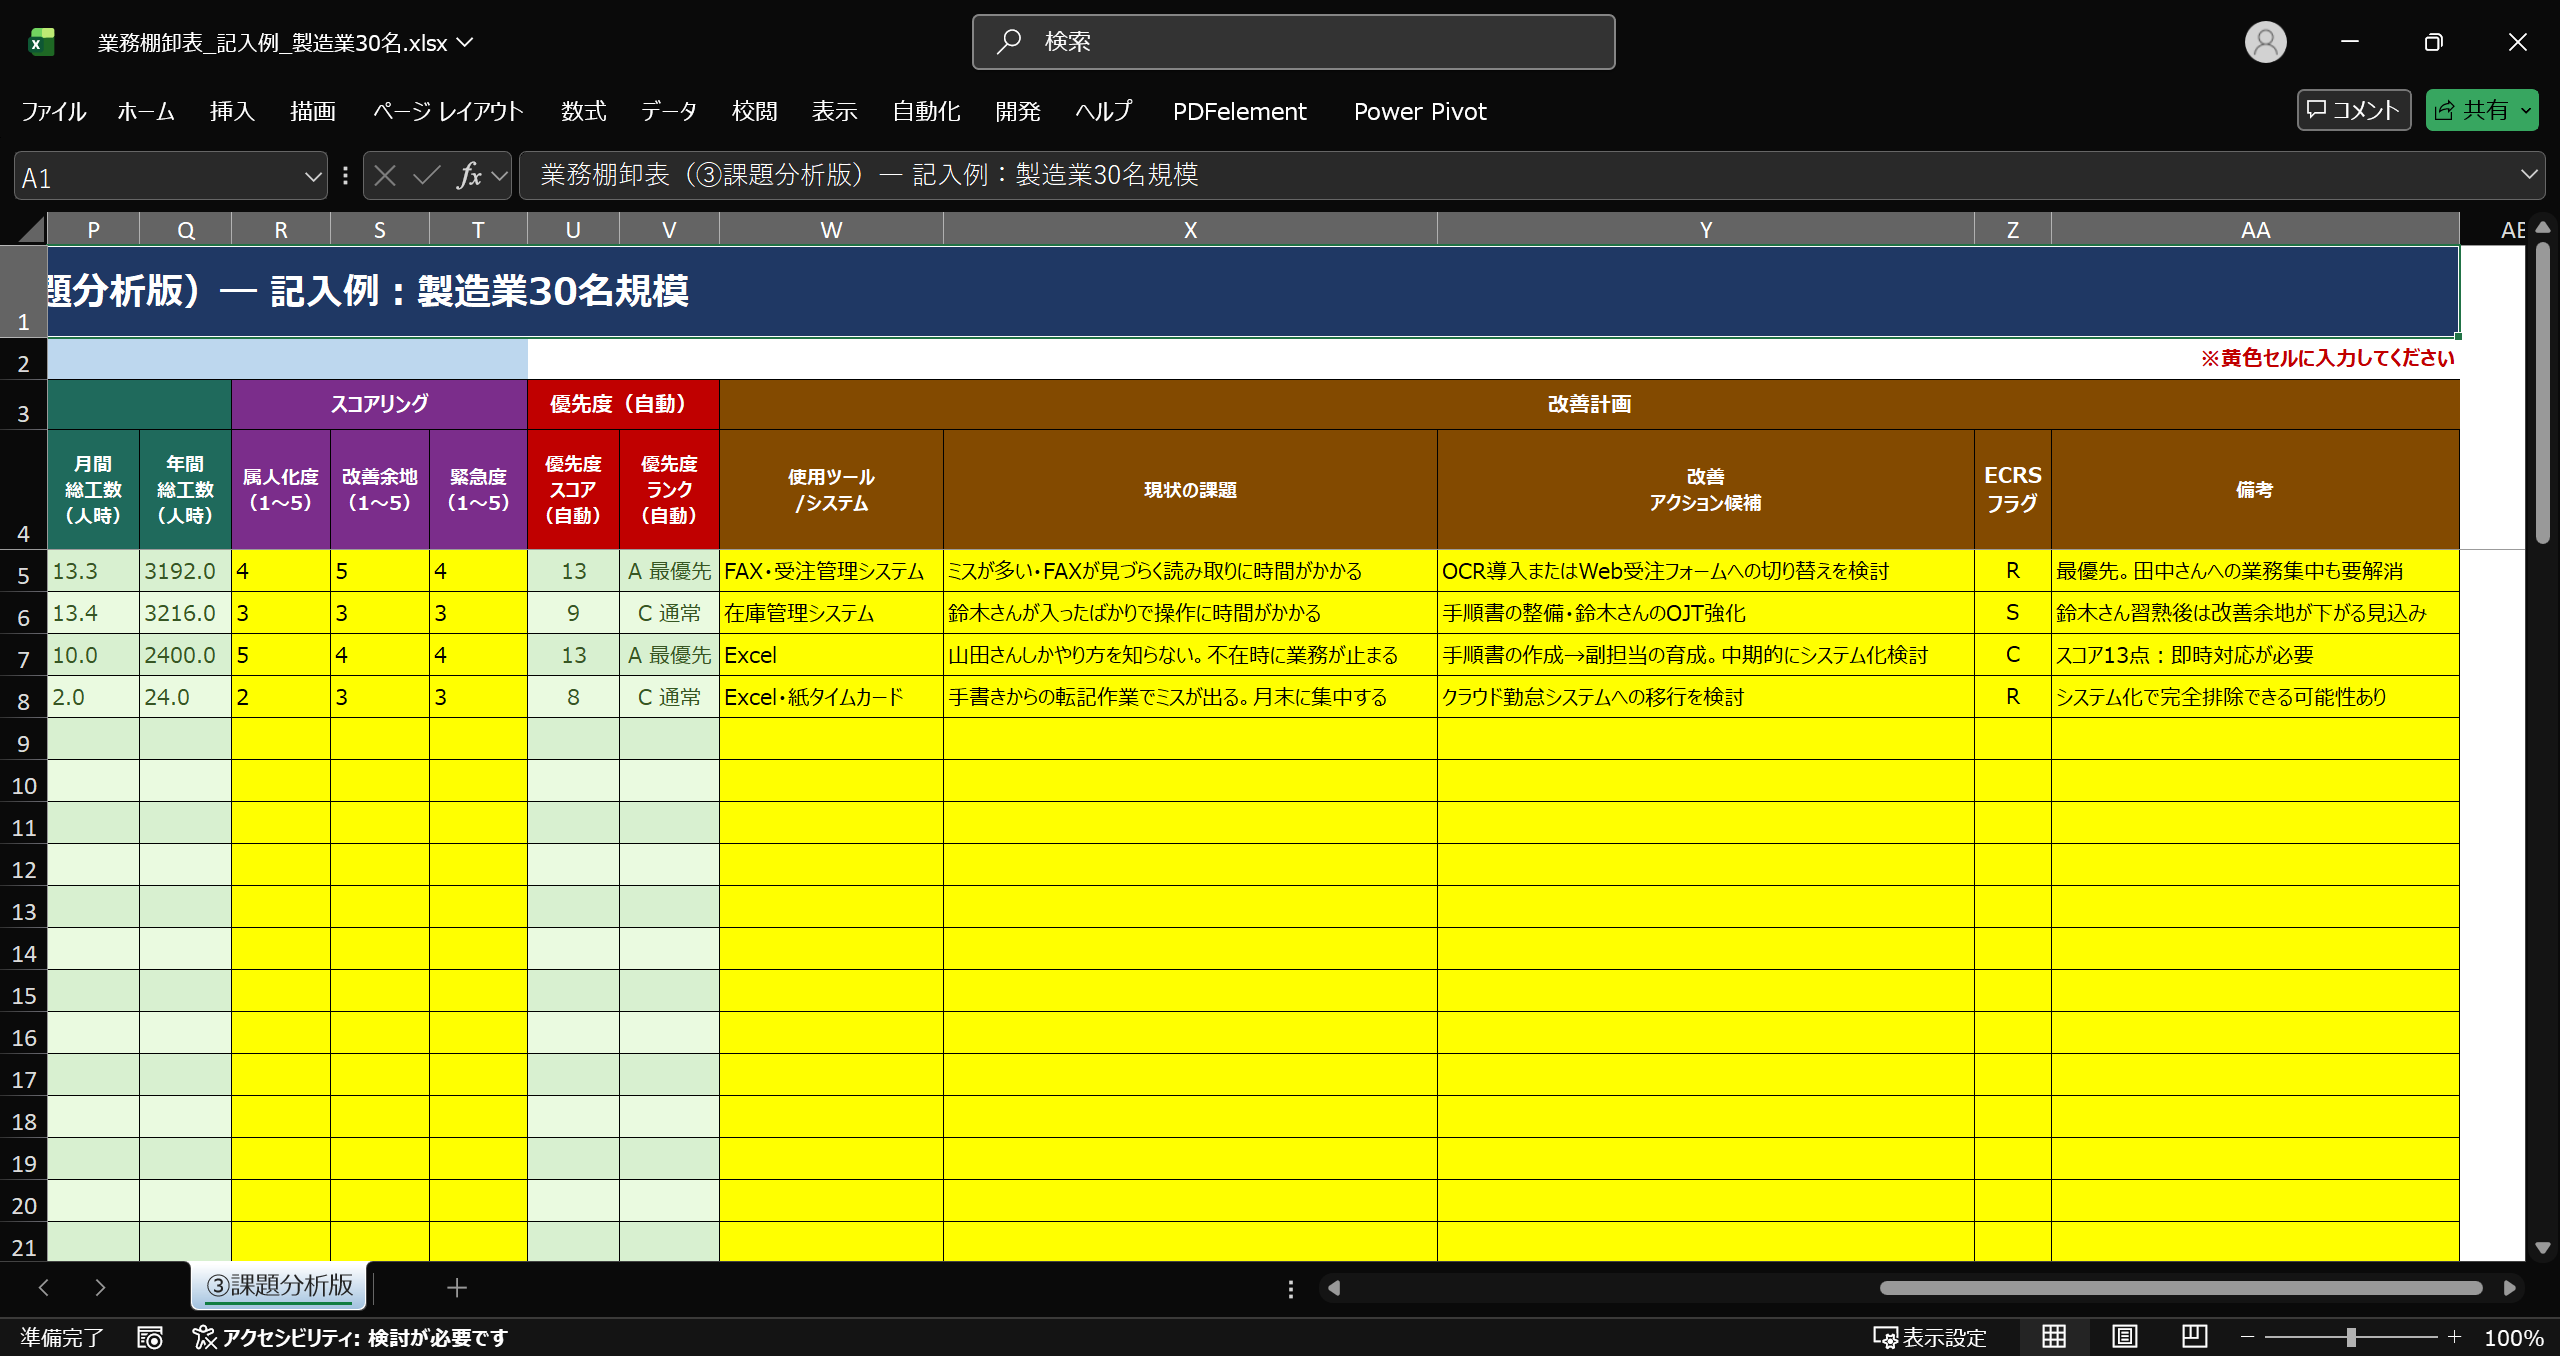Click the enter checkmark in formula bar
This screenshot has width=2560, height=1356.
[426, 176]
